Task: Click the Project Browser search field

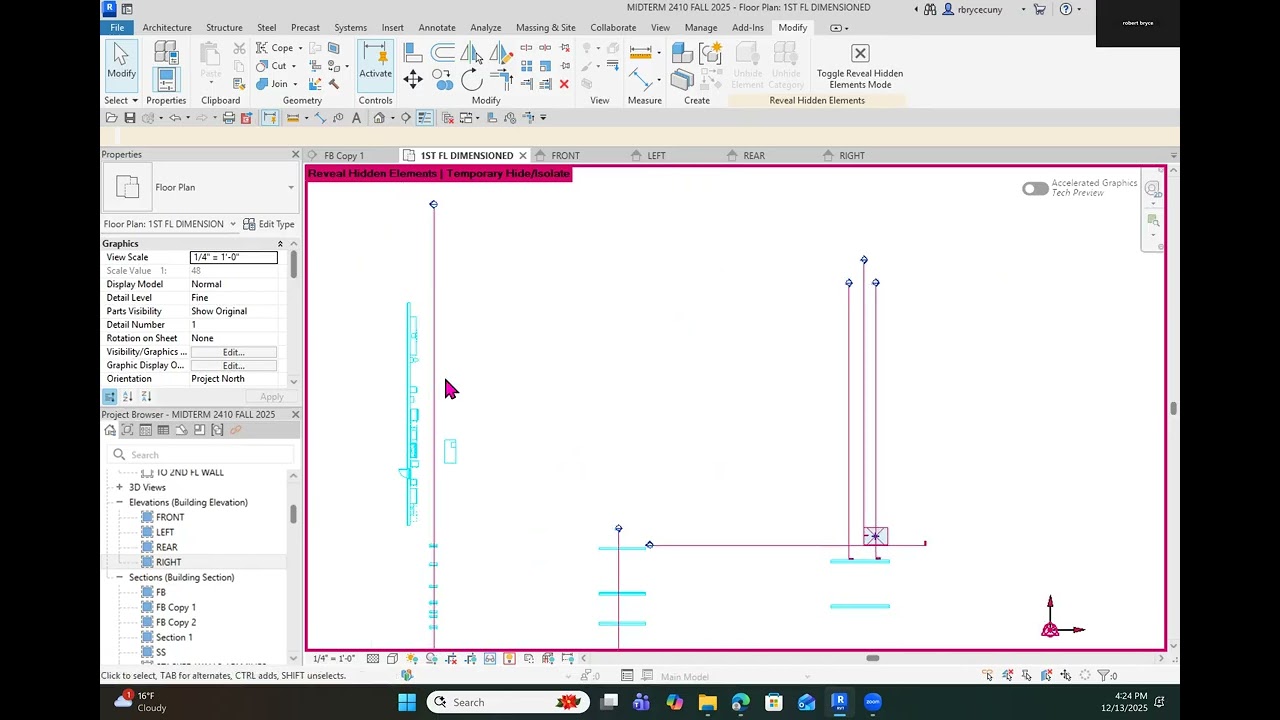Action: tap(200, 455)
